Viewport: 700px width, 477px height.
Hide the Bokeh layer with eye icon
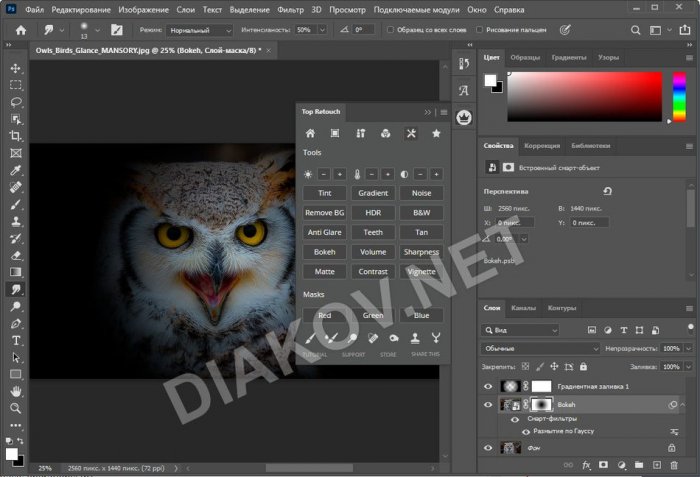tap(488, 405)
